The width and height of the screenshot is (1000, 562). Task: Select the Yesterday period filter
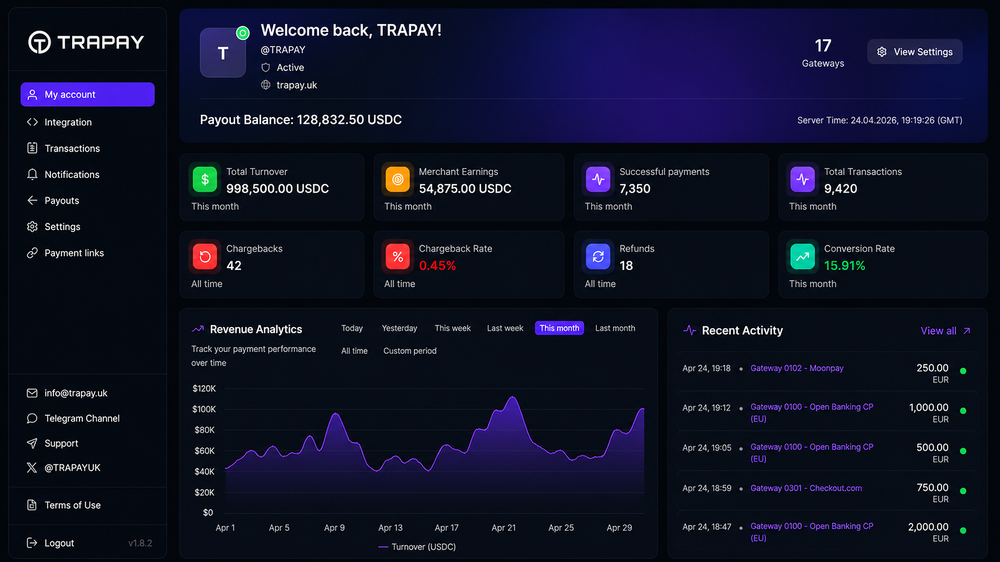click(x=399, y=328)
